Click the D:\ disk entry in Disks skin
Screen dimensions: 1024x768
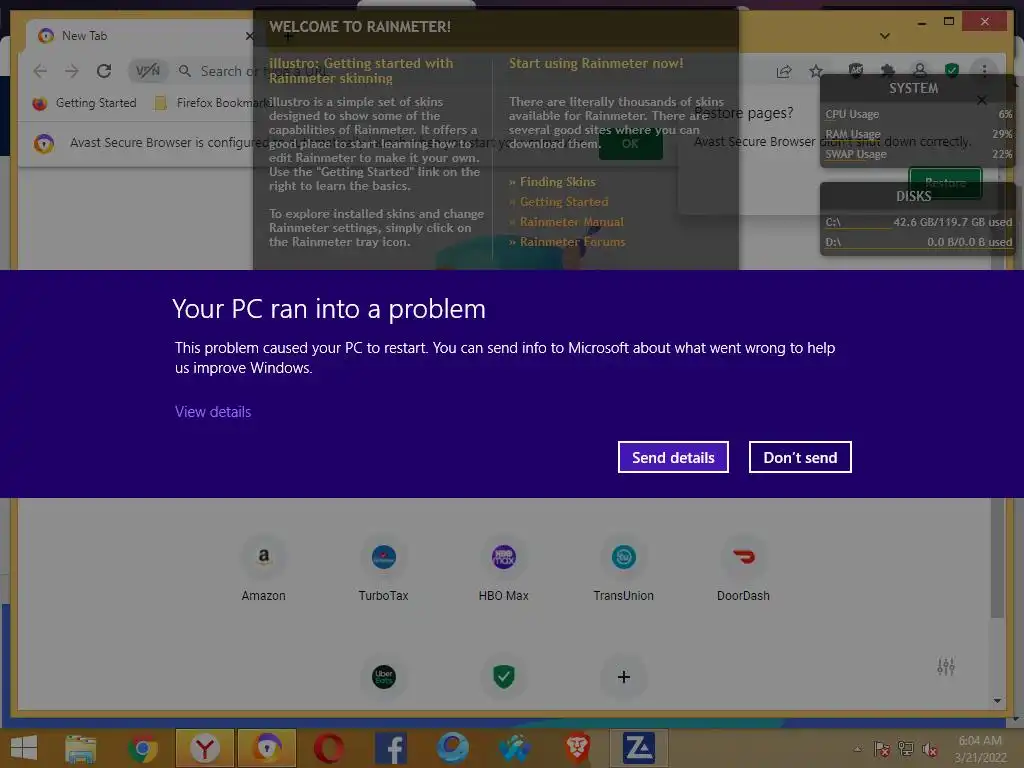tap(918, 242)
